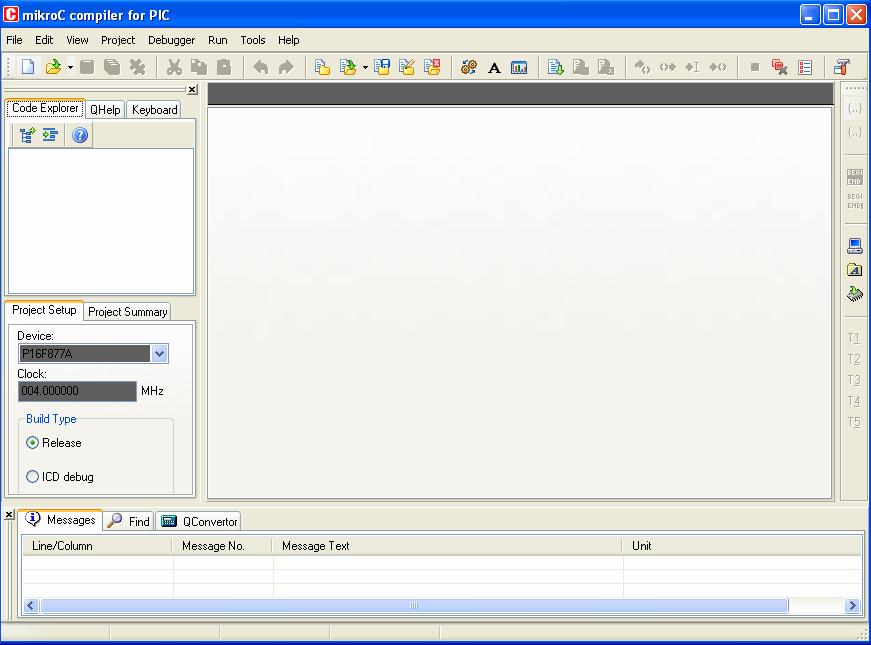Click the letter A font icon
This screenshot has width=871, height=645.
[494, 68]
